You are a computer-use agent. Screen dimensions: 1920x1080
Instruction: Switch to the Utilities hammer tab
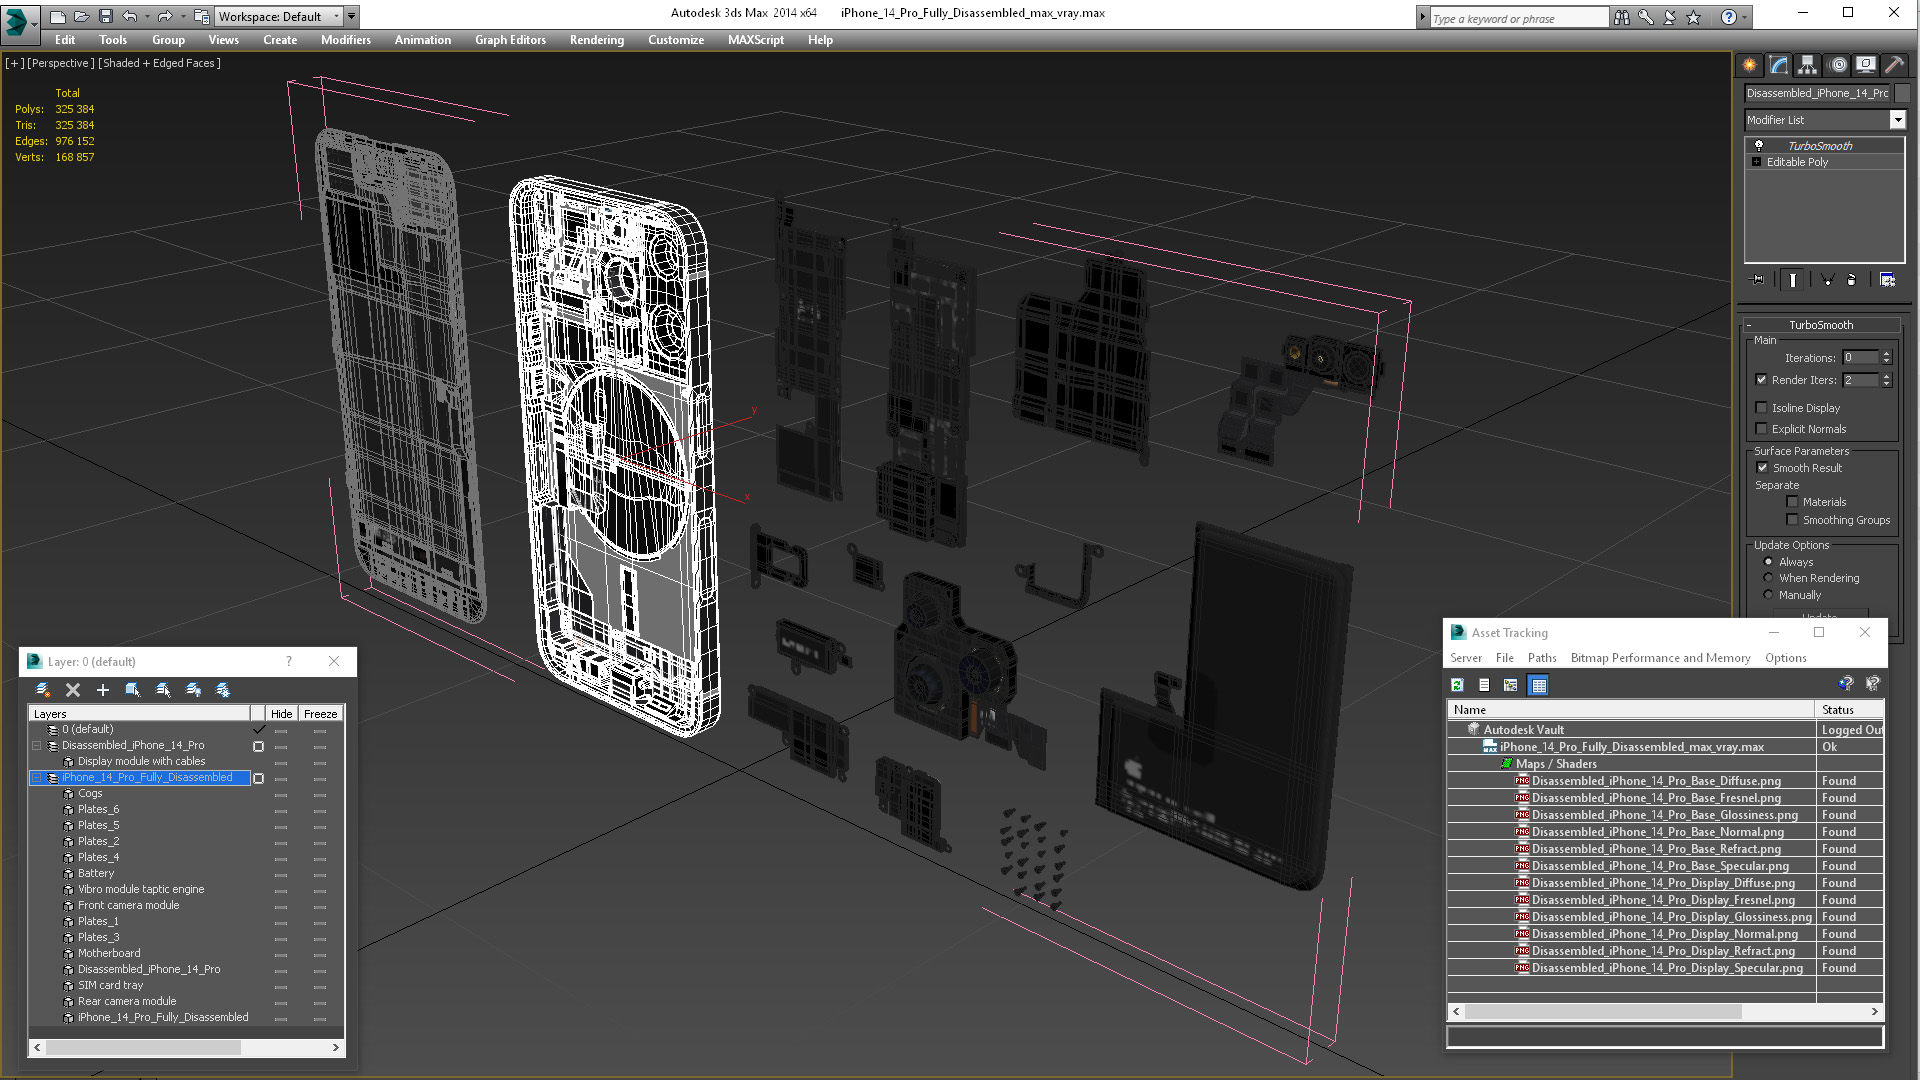pyautogui.click(x=1894, y=65)
